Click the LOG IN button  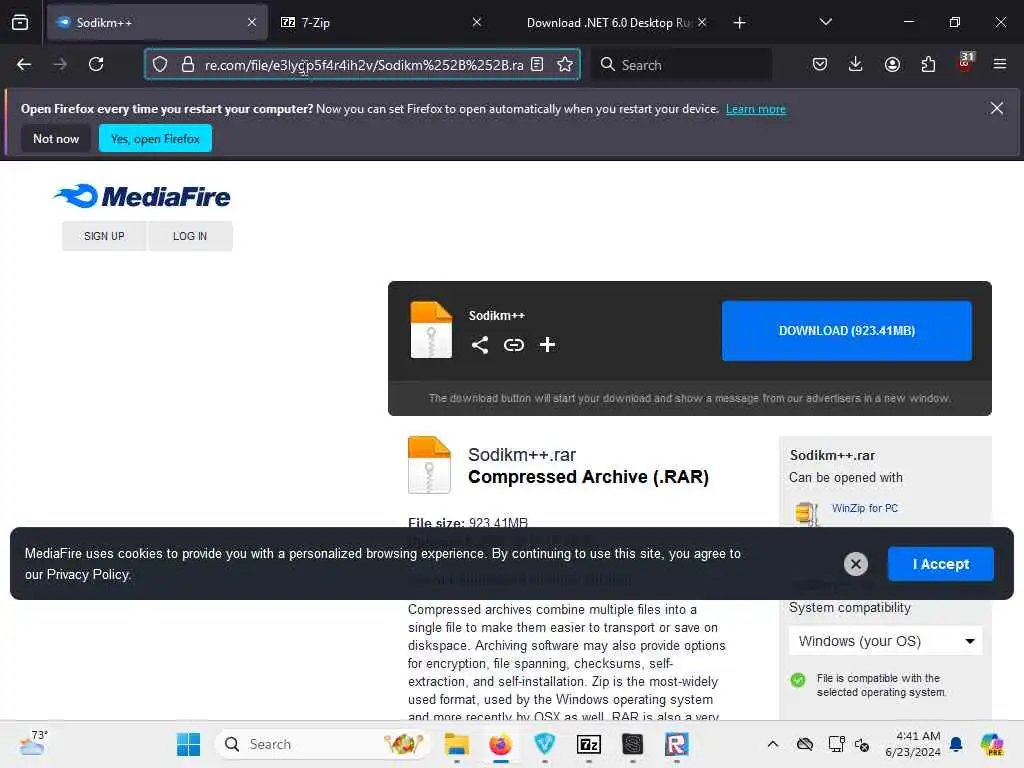[190, 236]
